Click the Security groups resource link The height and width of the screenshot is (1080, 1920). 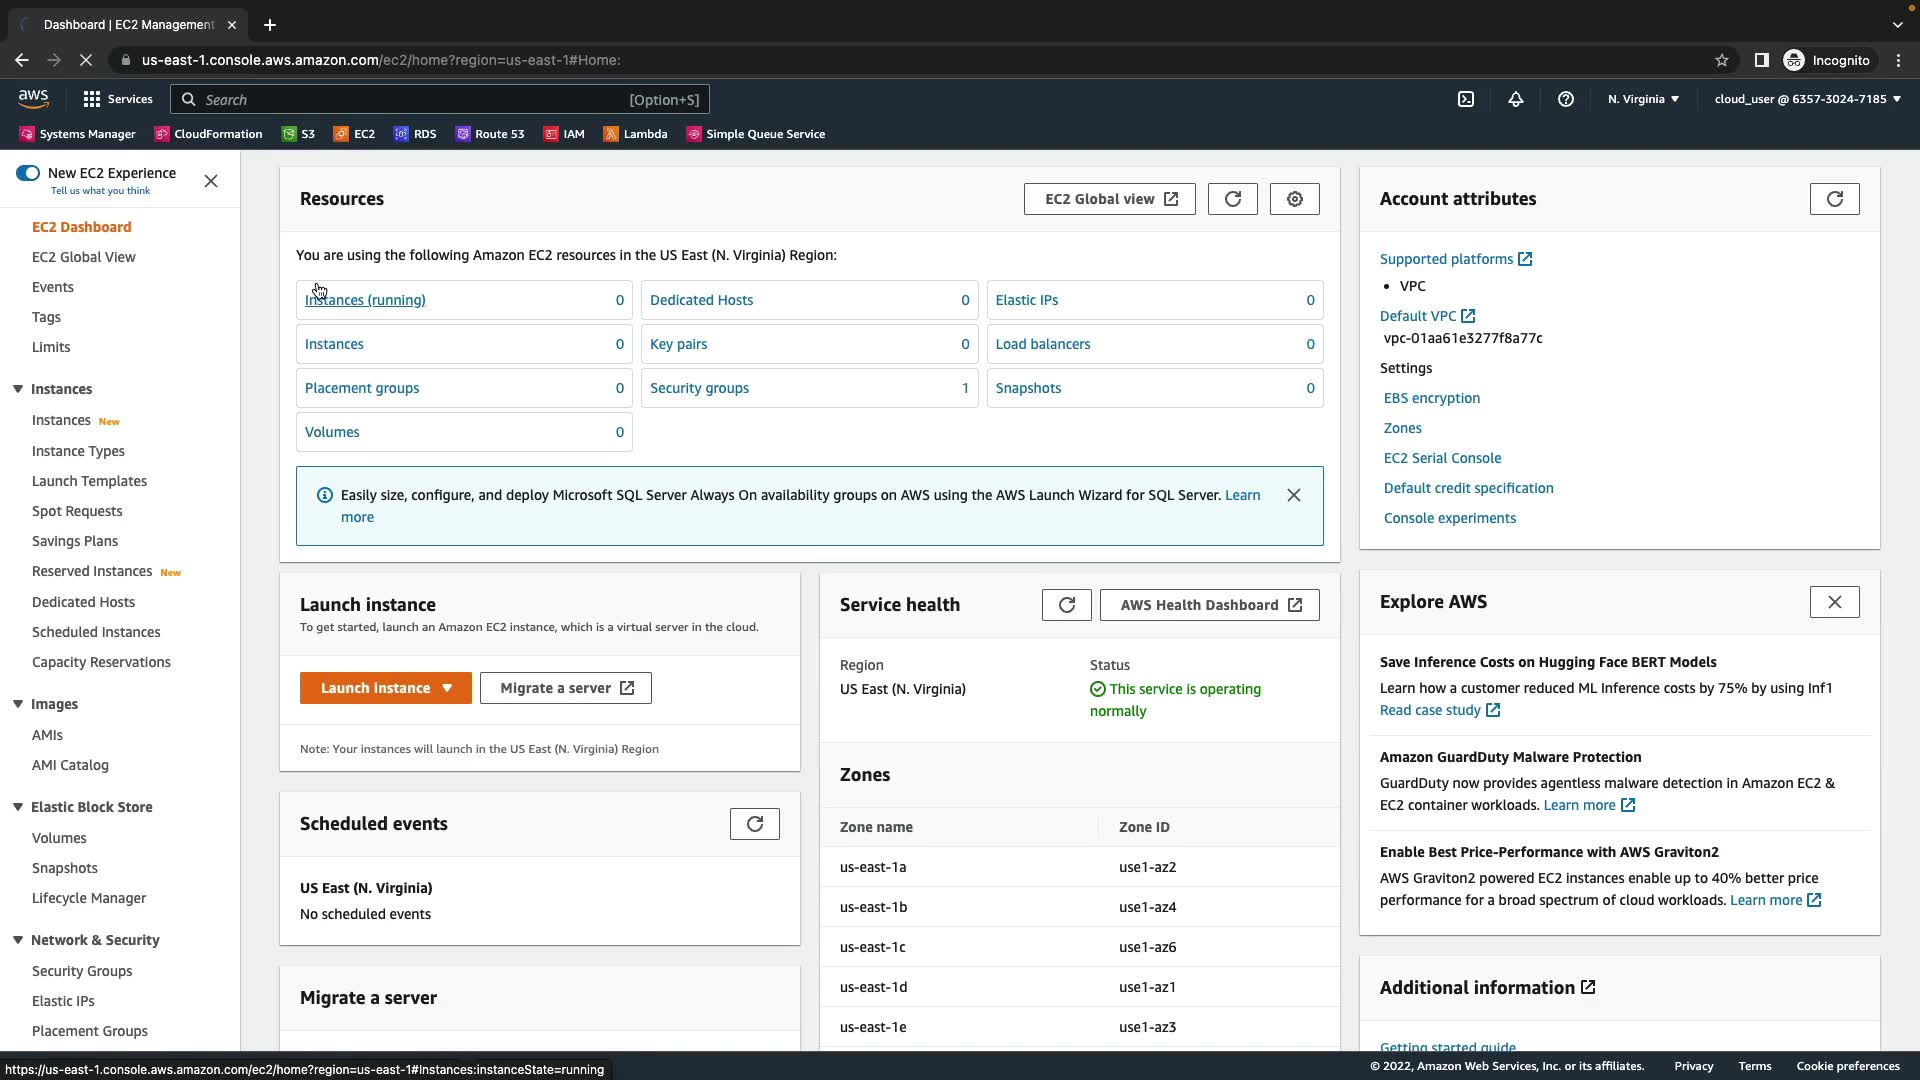click(699, 388)
